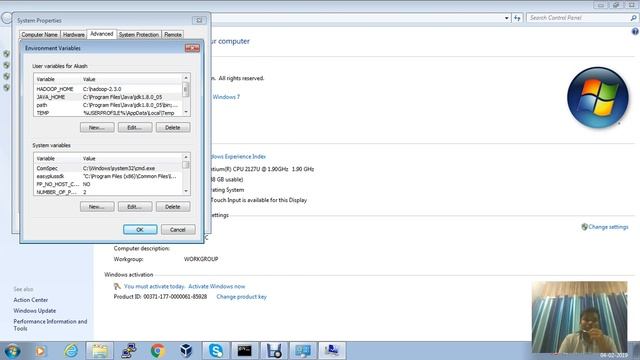Open File Explorer folder icon in taskbar
The width and height of the screenshot is (640, 360).
(100, 351)
